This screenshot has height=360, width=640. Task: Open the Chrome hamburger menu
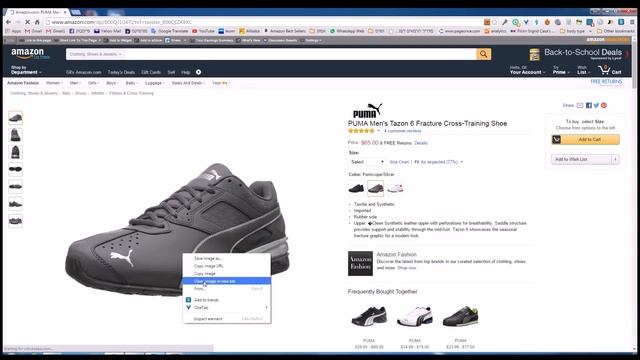[632, 22]
